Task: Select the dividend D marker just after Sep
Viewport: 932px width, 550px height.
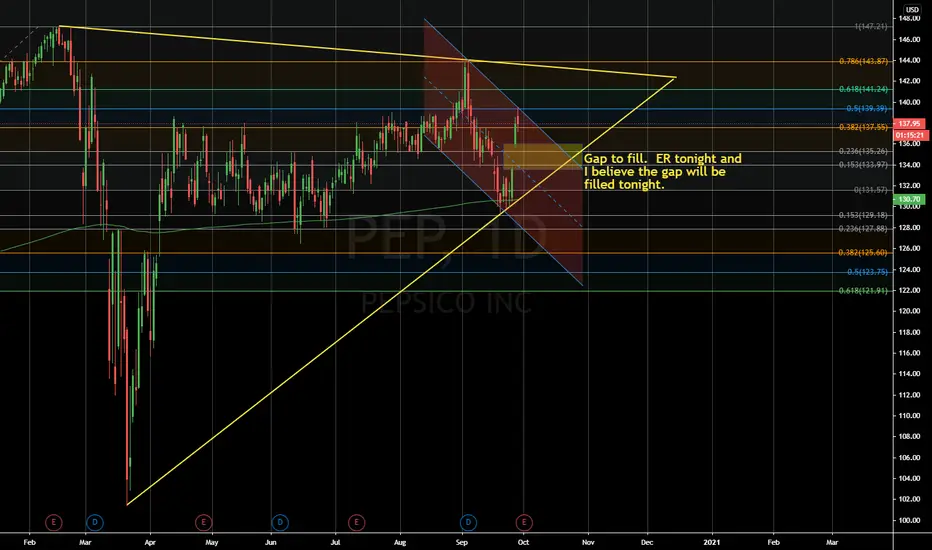Action: click(x=468, y=523)
